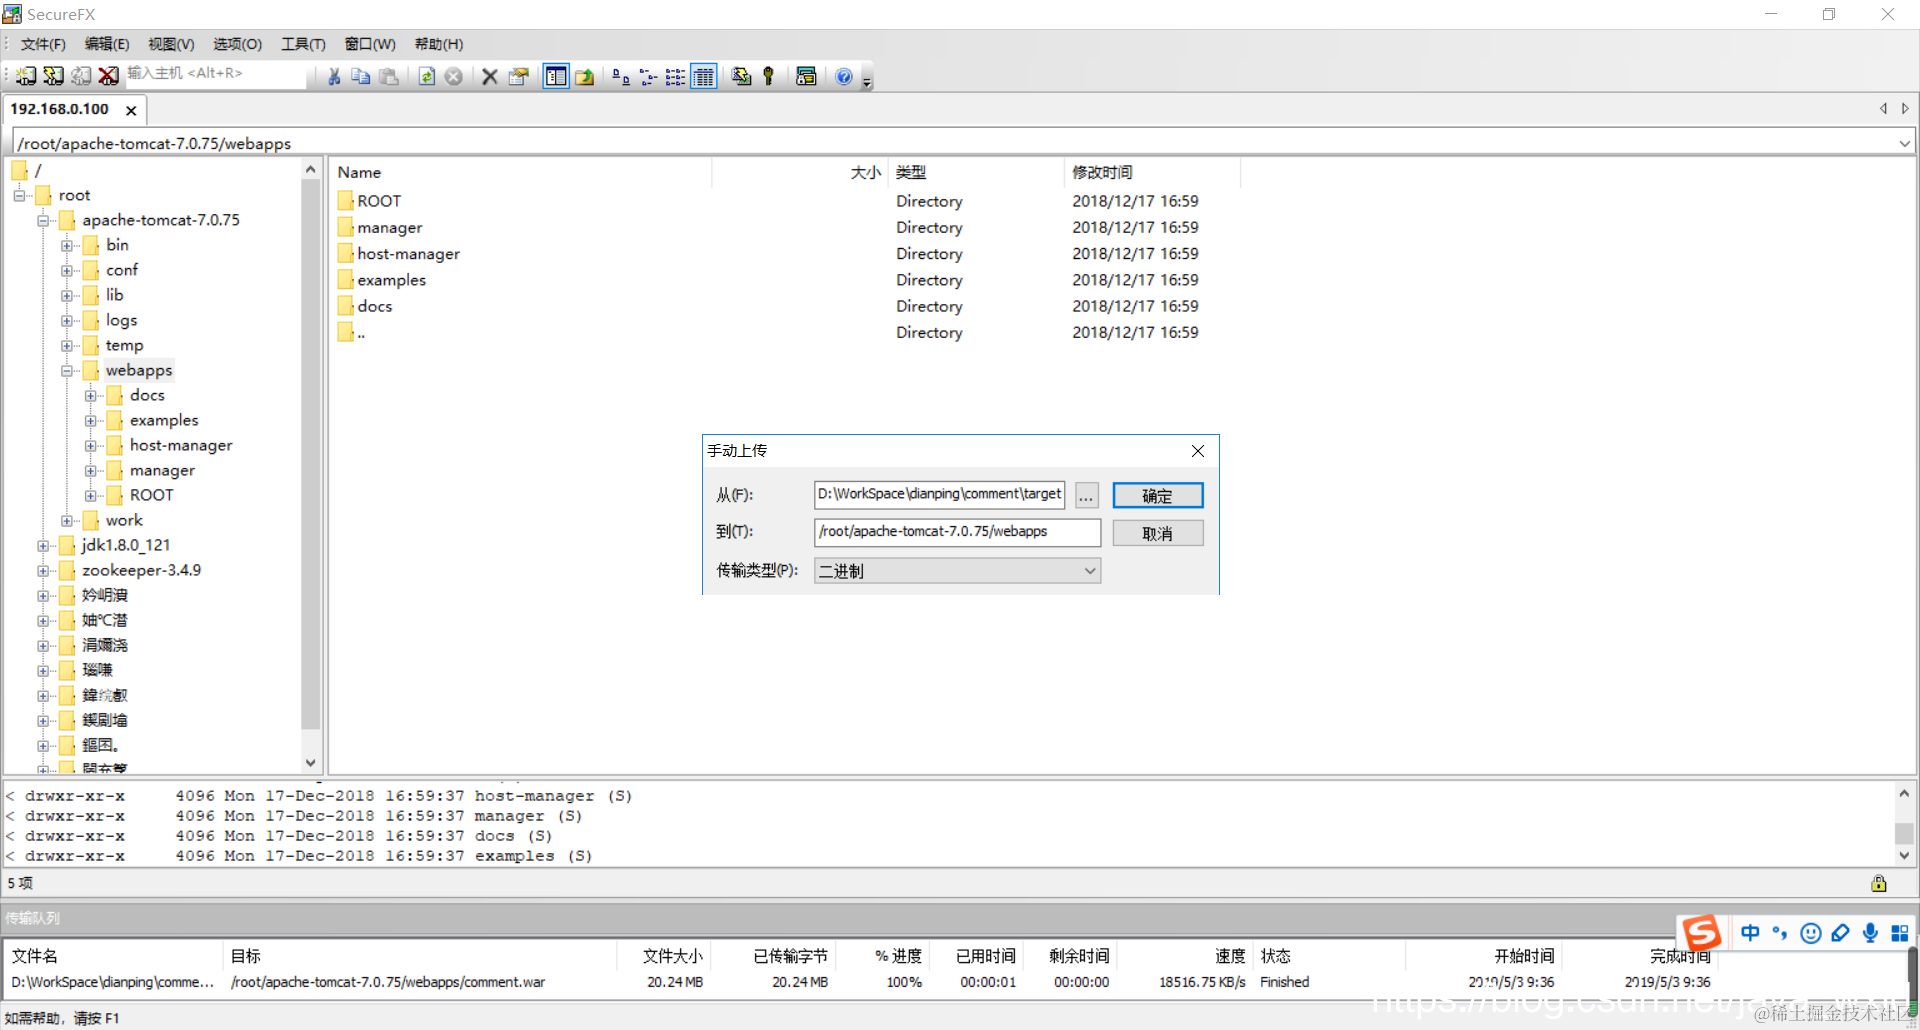Collapse the webapps tree node
Screen dimensions: 1920x1030
click(67, 370)
